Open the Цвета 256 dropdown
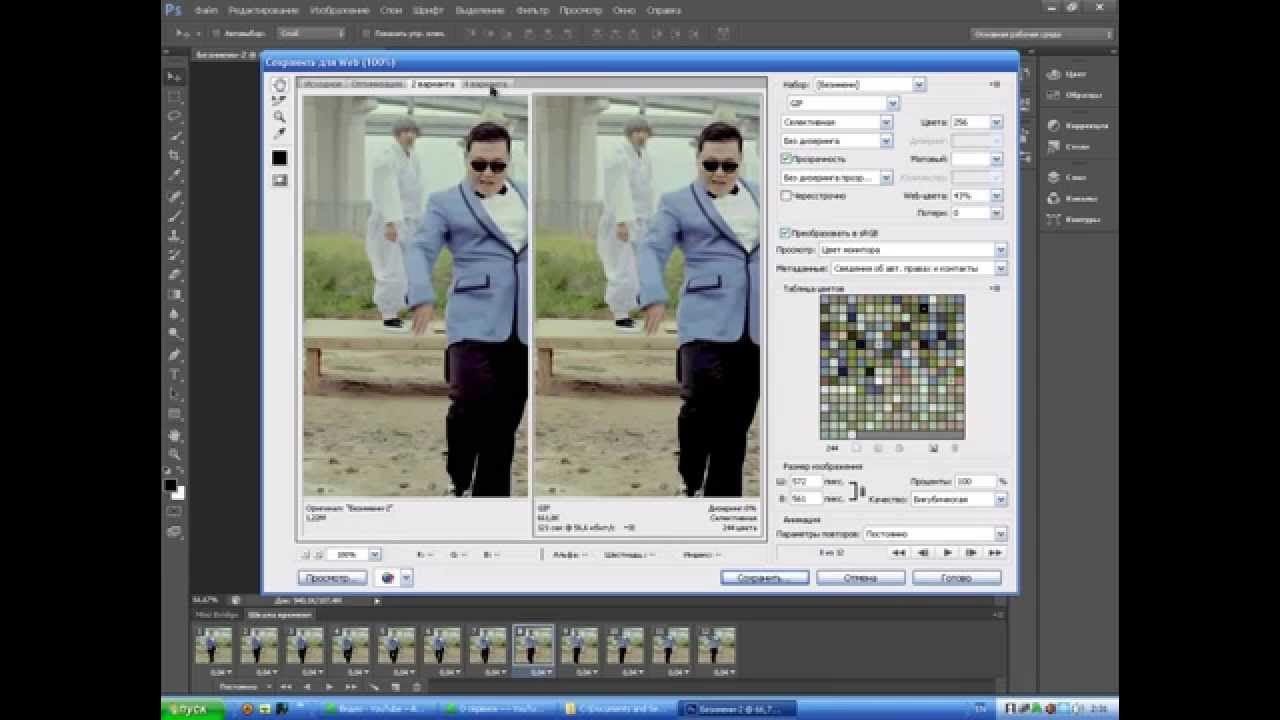 [x=976, y=122]
